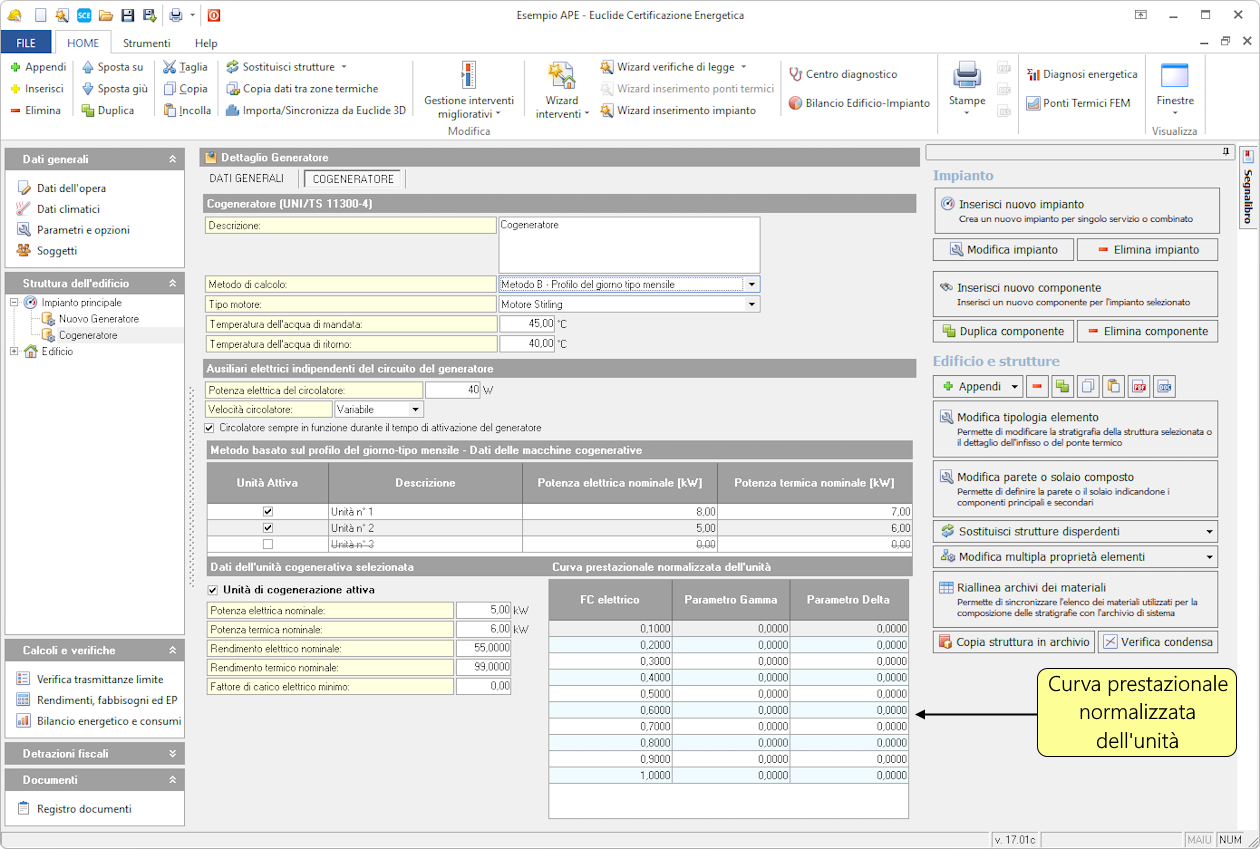Open the Strumenti ribbon tab
Screen dimensions: 1260x849
coord(146,43)
